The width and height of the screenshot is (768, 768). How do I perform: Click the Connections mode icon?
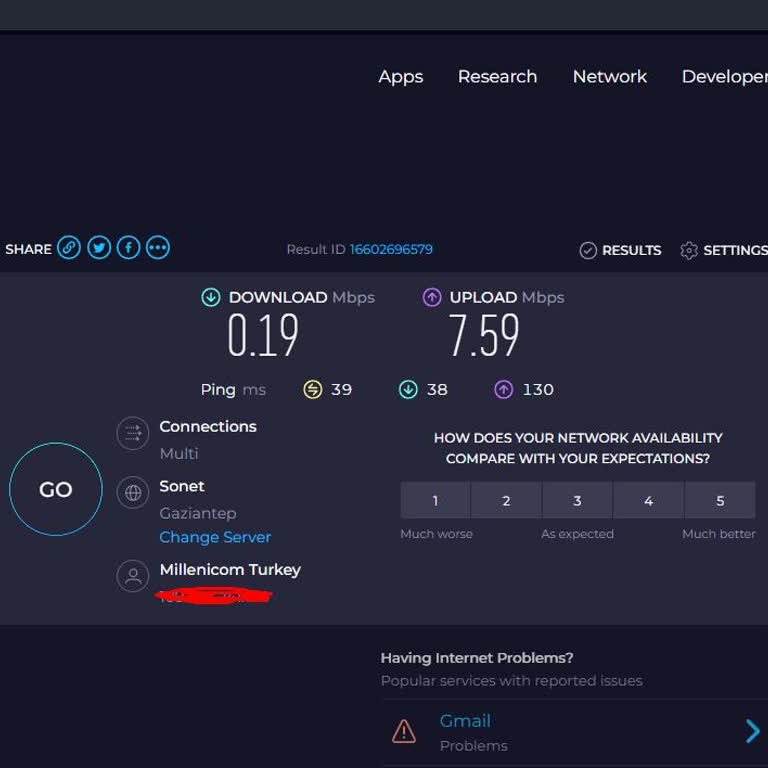pyautogui.click(x=133, y=433)
